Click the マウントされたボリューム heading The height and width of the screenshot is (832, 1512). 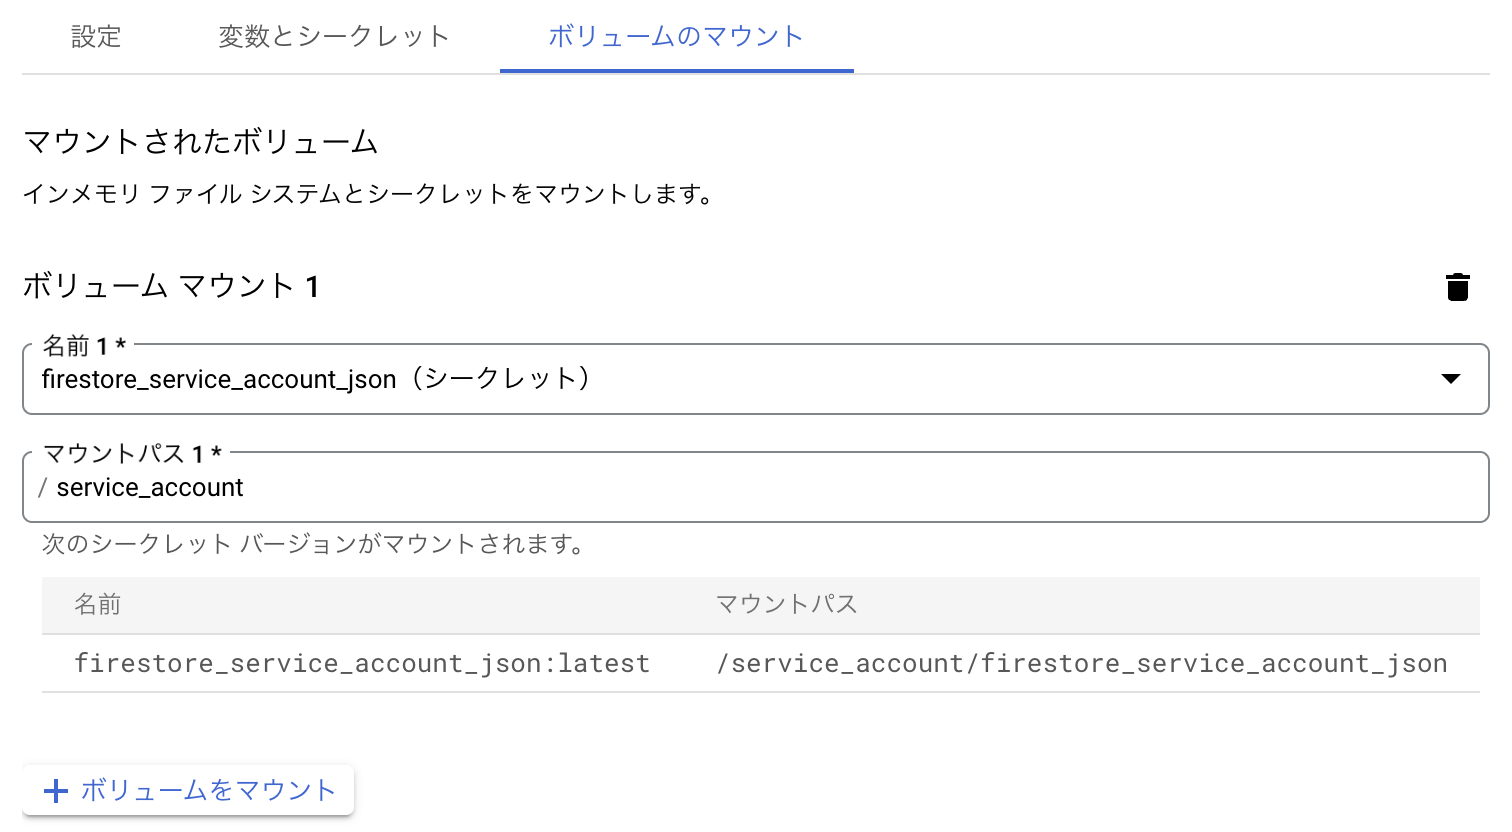(200, 142)
